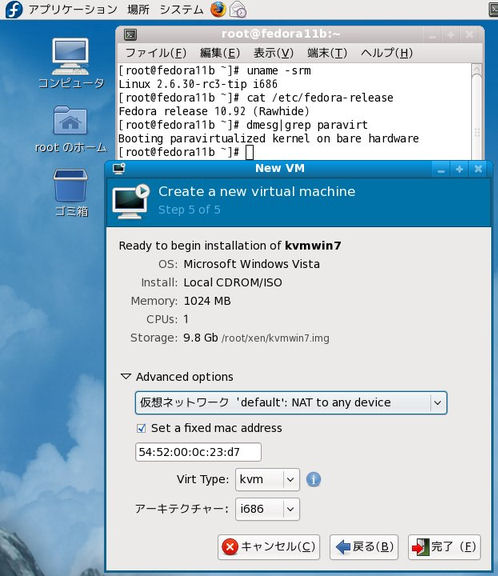
Task: Open the root のホーム folder icon
Action: 71,129
